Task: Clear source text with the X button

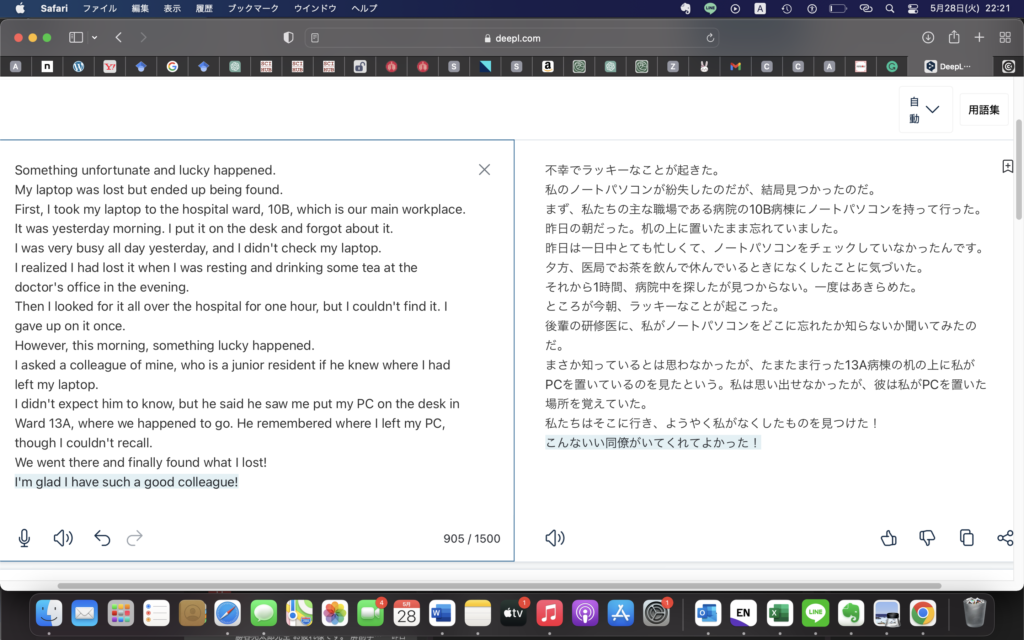Action: (x=484, y=170)
